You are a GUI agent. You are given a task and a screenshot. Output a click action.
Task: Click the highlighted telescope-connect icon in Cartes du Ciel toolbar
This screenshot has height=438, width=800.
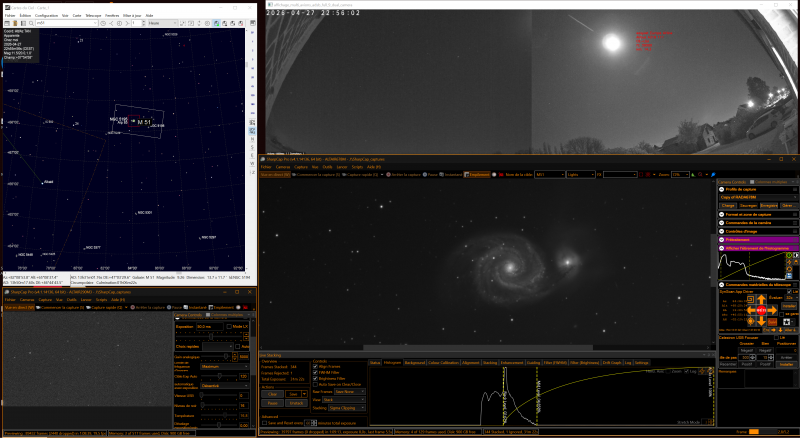(216, 23)
